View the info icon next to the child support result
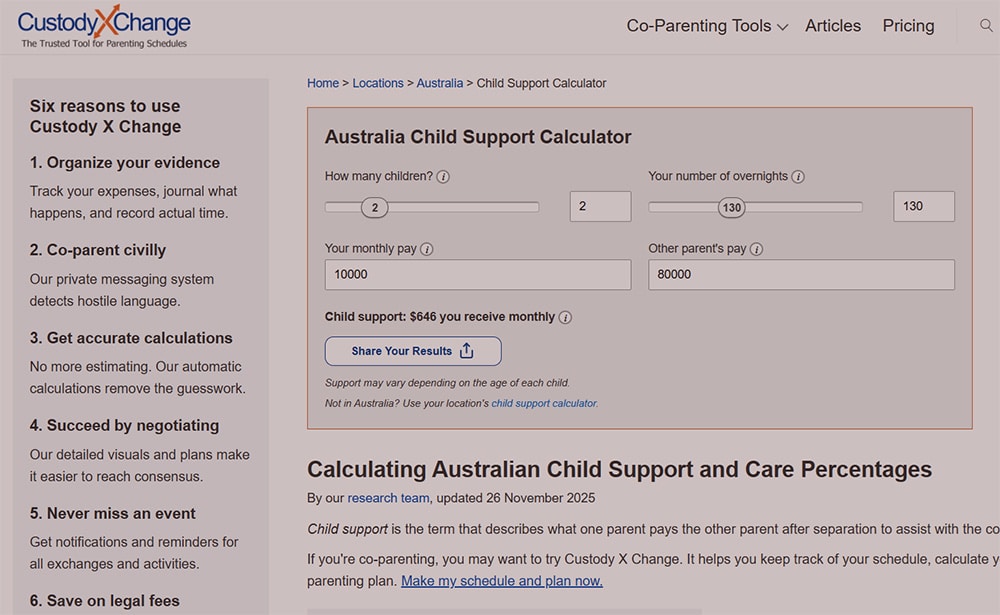The image size is (1000, 615). click(x=565, y=316)
